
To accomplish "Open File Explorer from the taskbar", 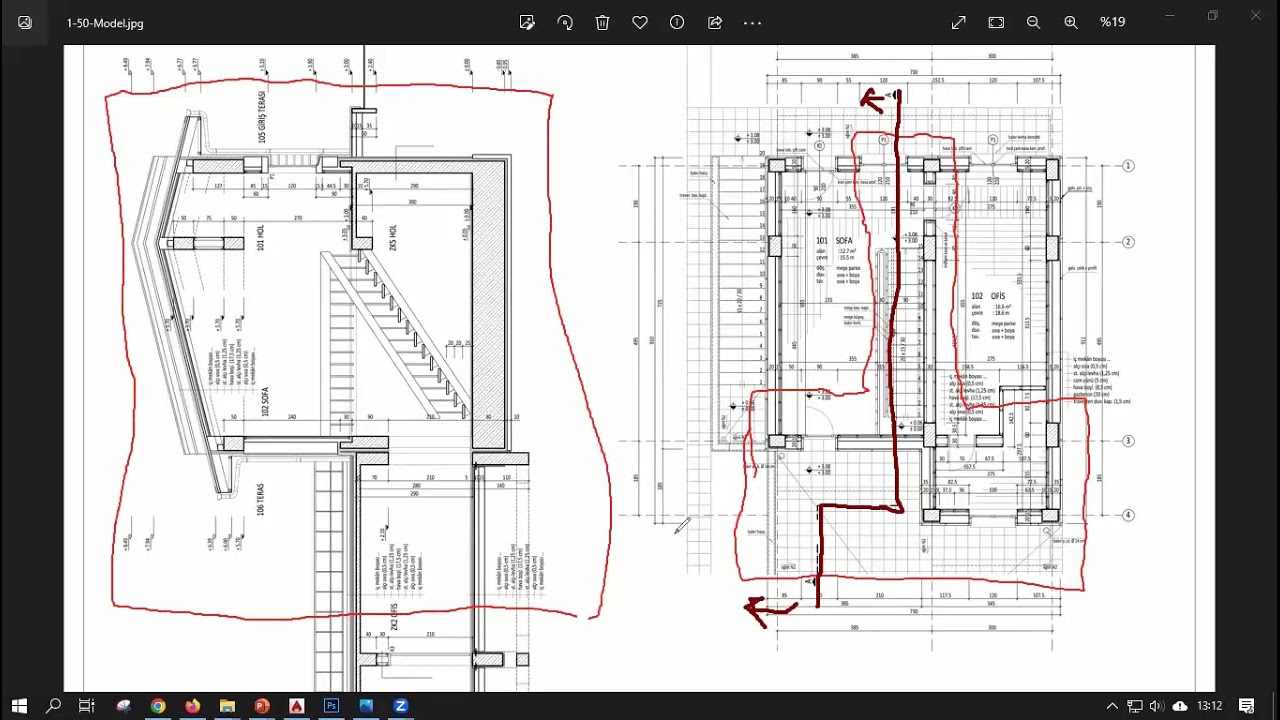I will click(227, 706).
